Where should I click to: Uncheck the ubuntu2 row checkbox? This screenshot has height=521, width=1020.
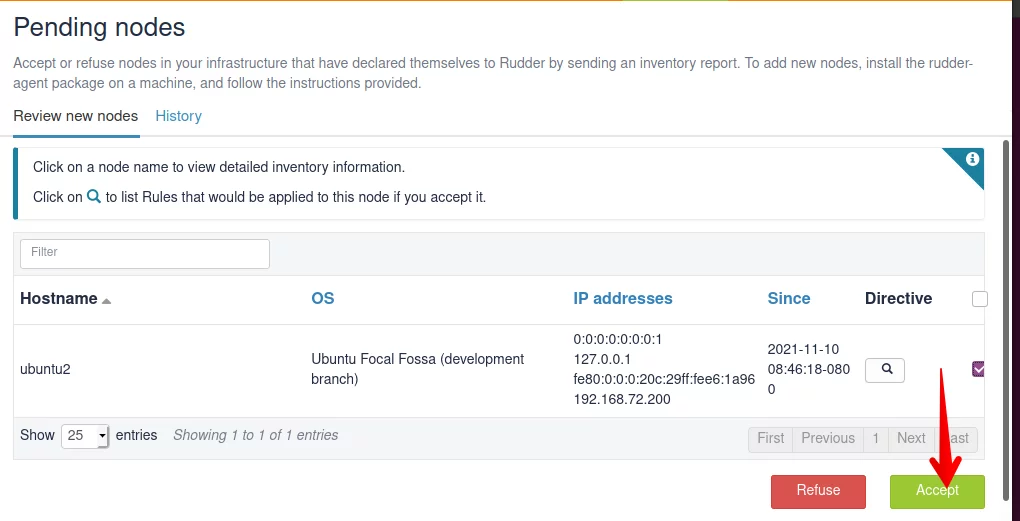tap(978, 369)
